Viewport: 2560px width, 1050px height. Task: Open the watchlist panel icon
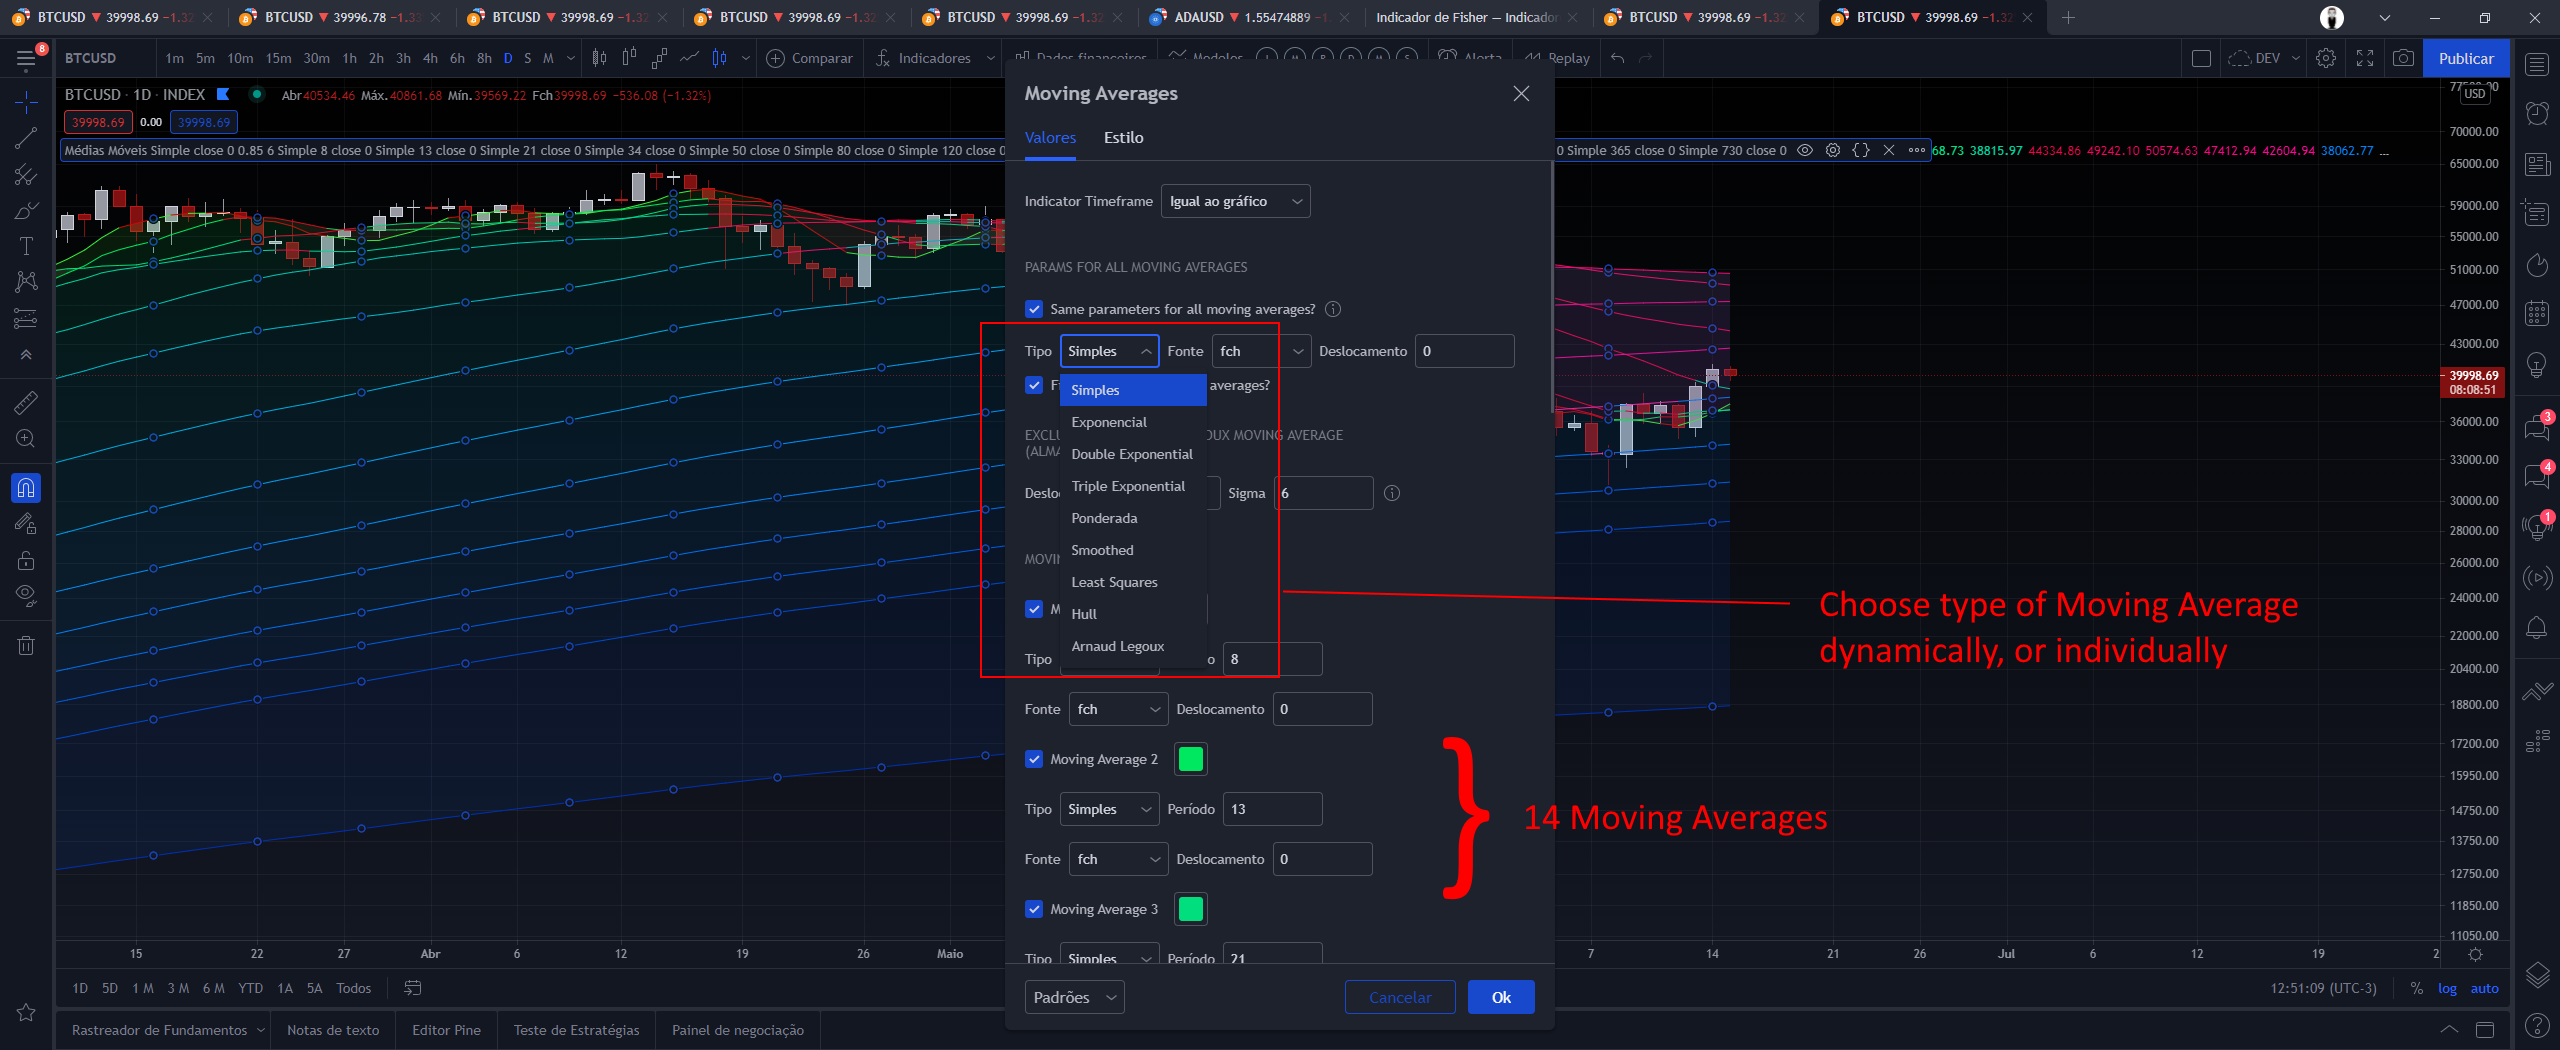pos(2537,65)
